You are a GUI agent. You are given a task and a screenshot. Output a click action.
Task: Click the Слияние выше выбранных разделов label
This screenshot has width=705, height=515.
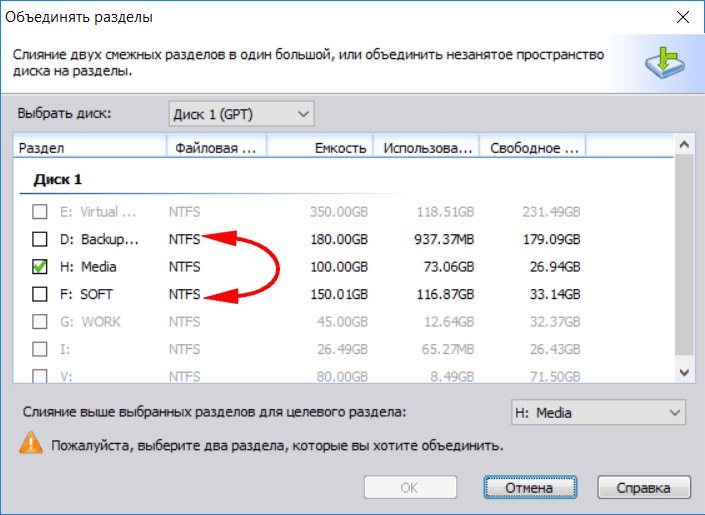pos(214,412)
